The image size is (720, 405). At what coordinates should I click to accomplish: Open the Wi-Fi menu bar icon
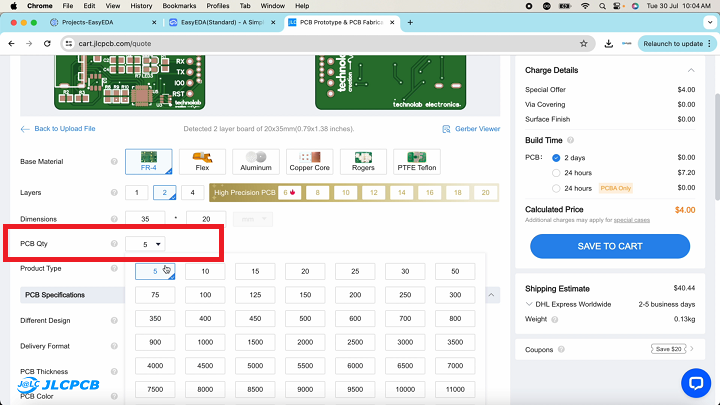pos(585,6)
